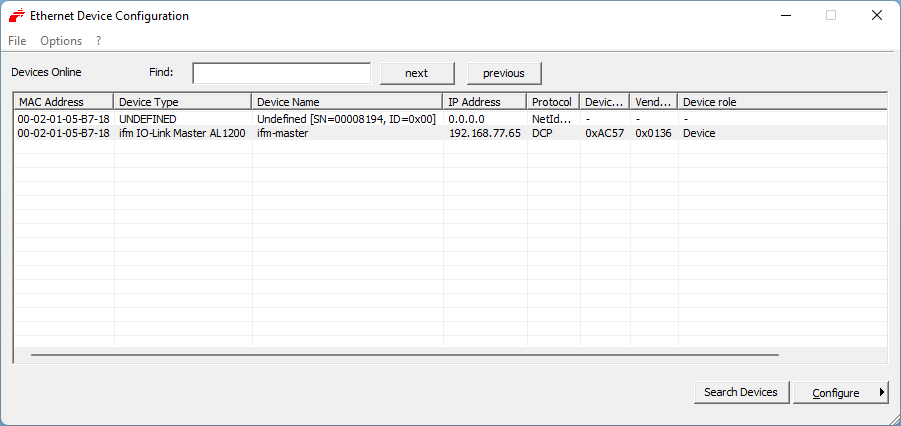Screen dimensions: 901x426
Task: Open the Options menu
Action: (x=61, y=41)
